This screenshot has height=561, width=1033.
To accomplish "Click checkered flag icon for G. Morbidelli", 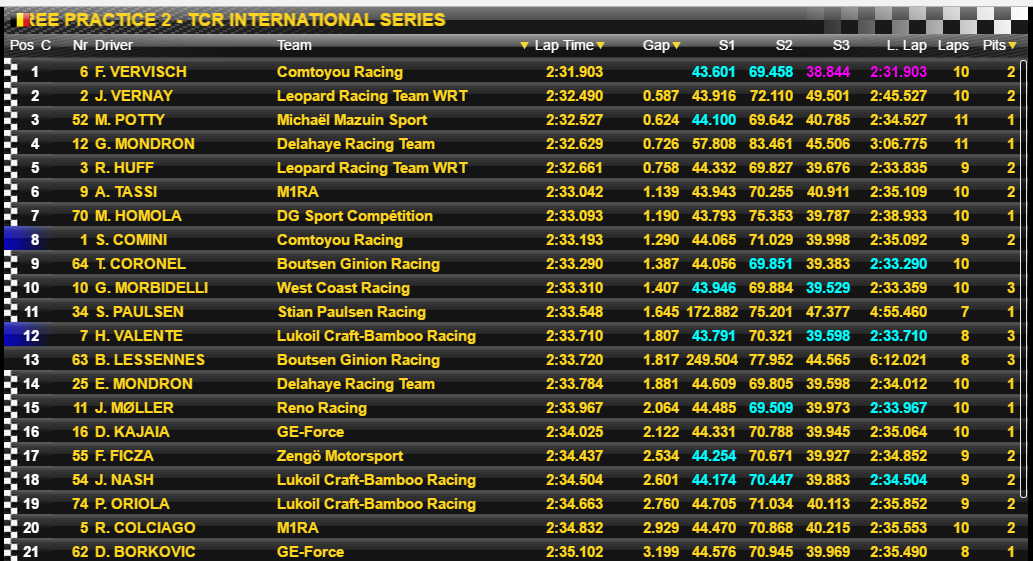I will pos(11,288).
